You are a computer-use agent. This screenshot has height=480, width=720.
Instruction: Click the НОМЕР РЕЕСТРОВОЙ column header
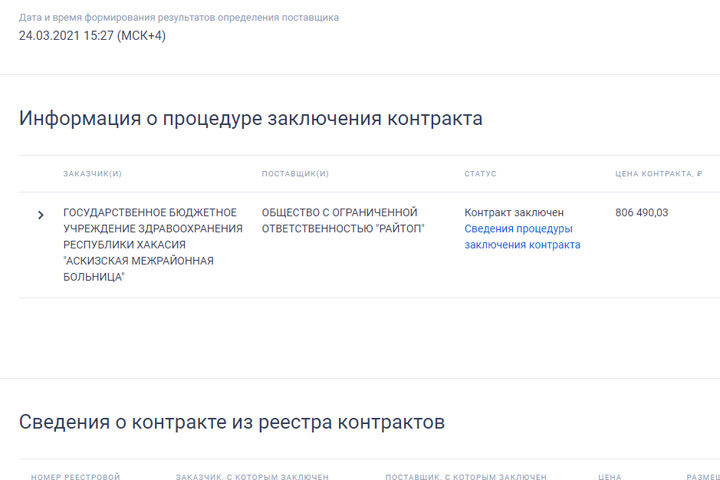[x=76, y=477]
